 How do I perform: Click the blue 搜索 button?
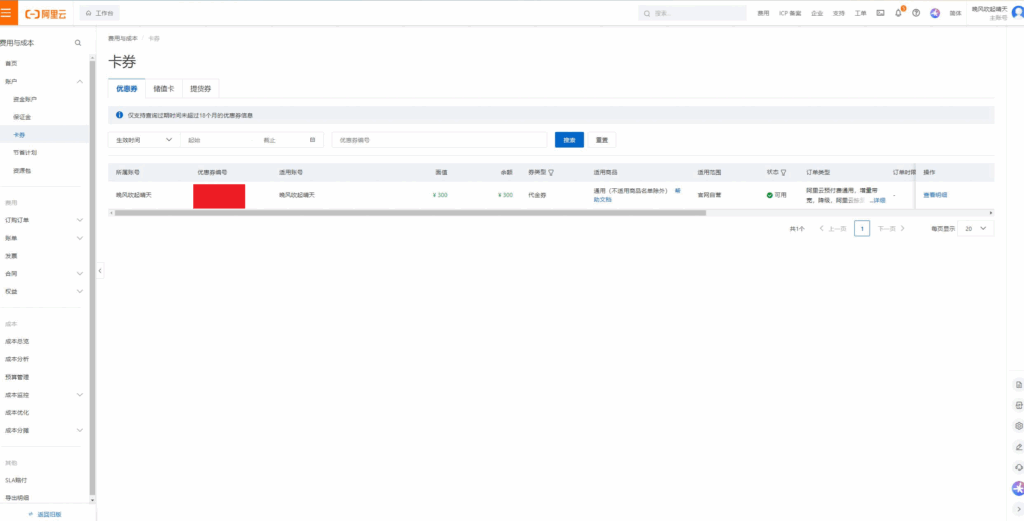click(569, 140)
